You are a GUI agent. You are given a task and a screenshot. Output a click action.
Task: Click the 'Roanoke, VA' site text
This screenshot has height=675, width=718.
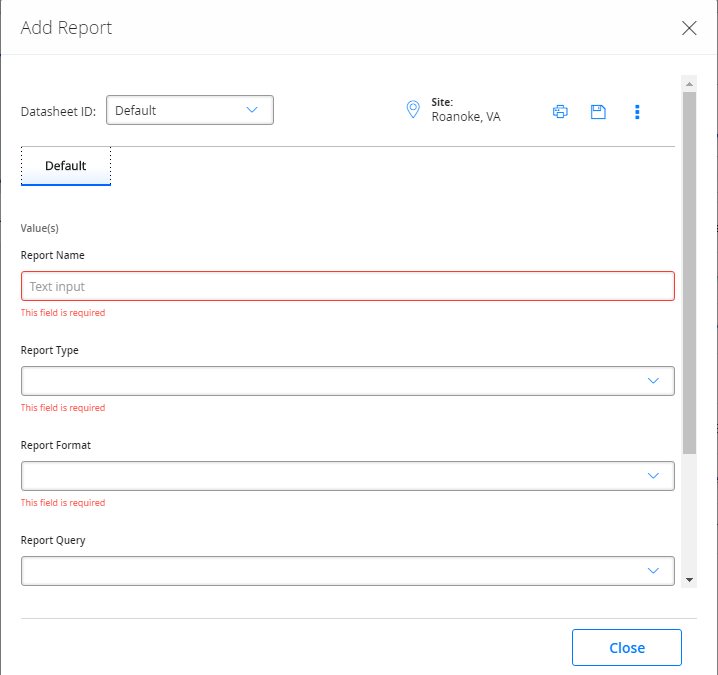(x=466, y=117)
